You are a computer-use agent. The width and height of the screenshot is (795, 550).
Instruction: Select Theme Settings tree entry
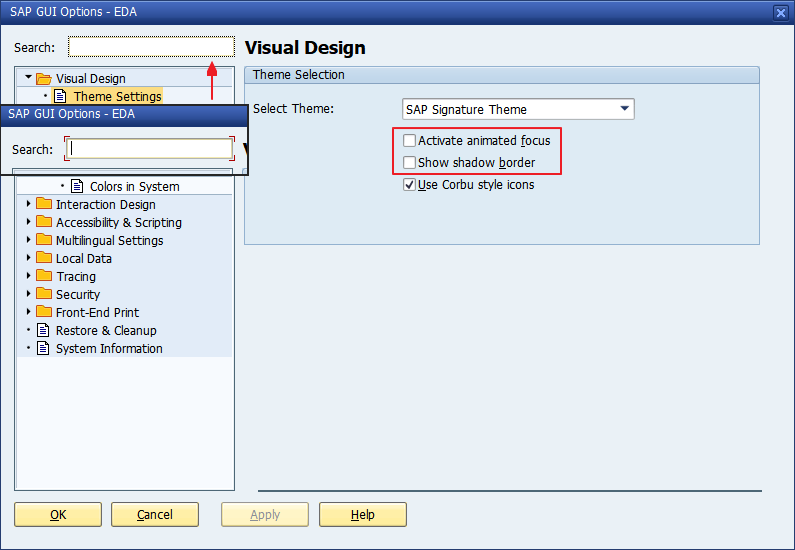[x=118, y=96]
